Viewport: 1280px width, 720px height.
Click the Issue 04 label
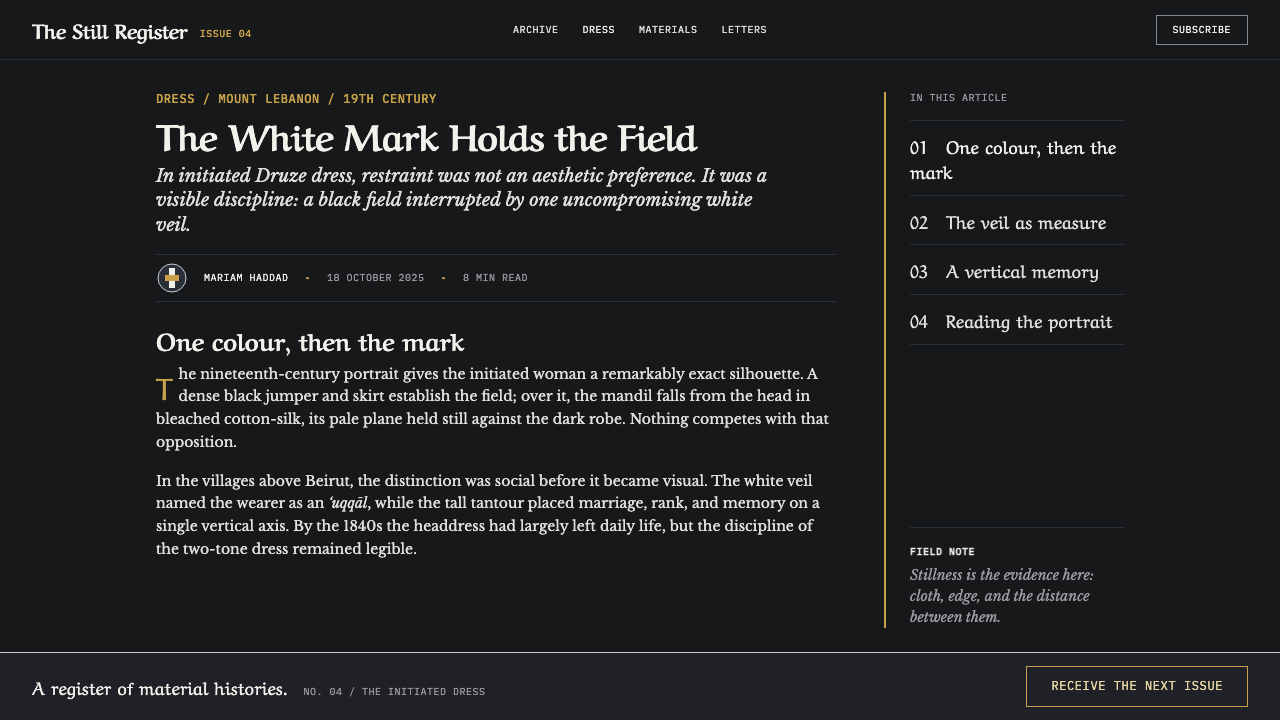point(225,34)
